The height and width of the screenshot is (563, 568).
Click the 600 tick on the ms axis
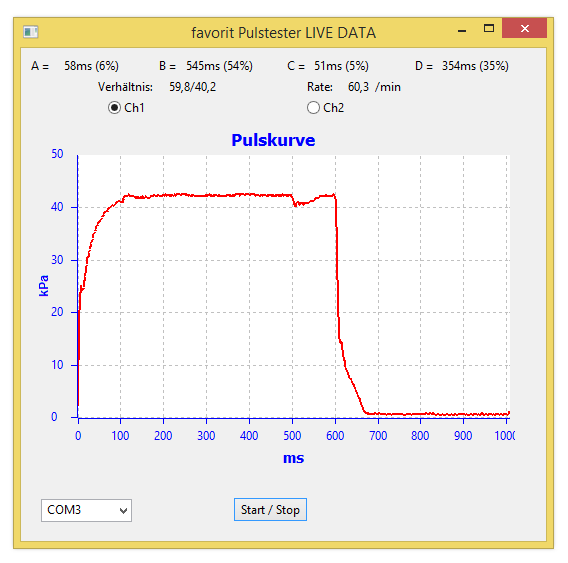(x=335, y=435)
